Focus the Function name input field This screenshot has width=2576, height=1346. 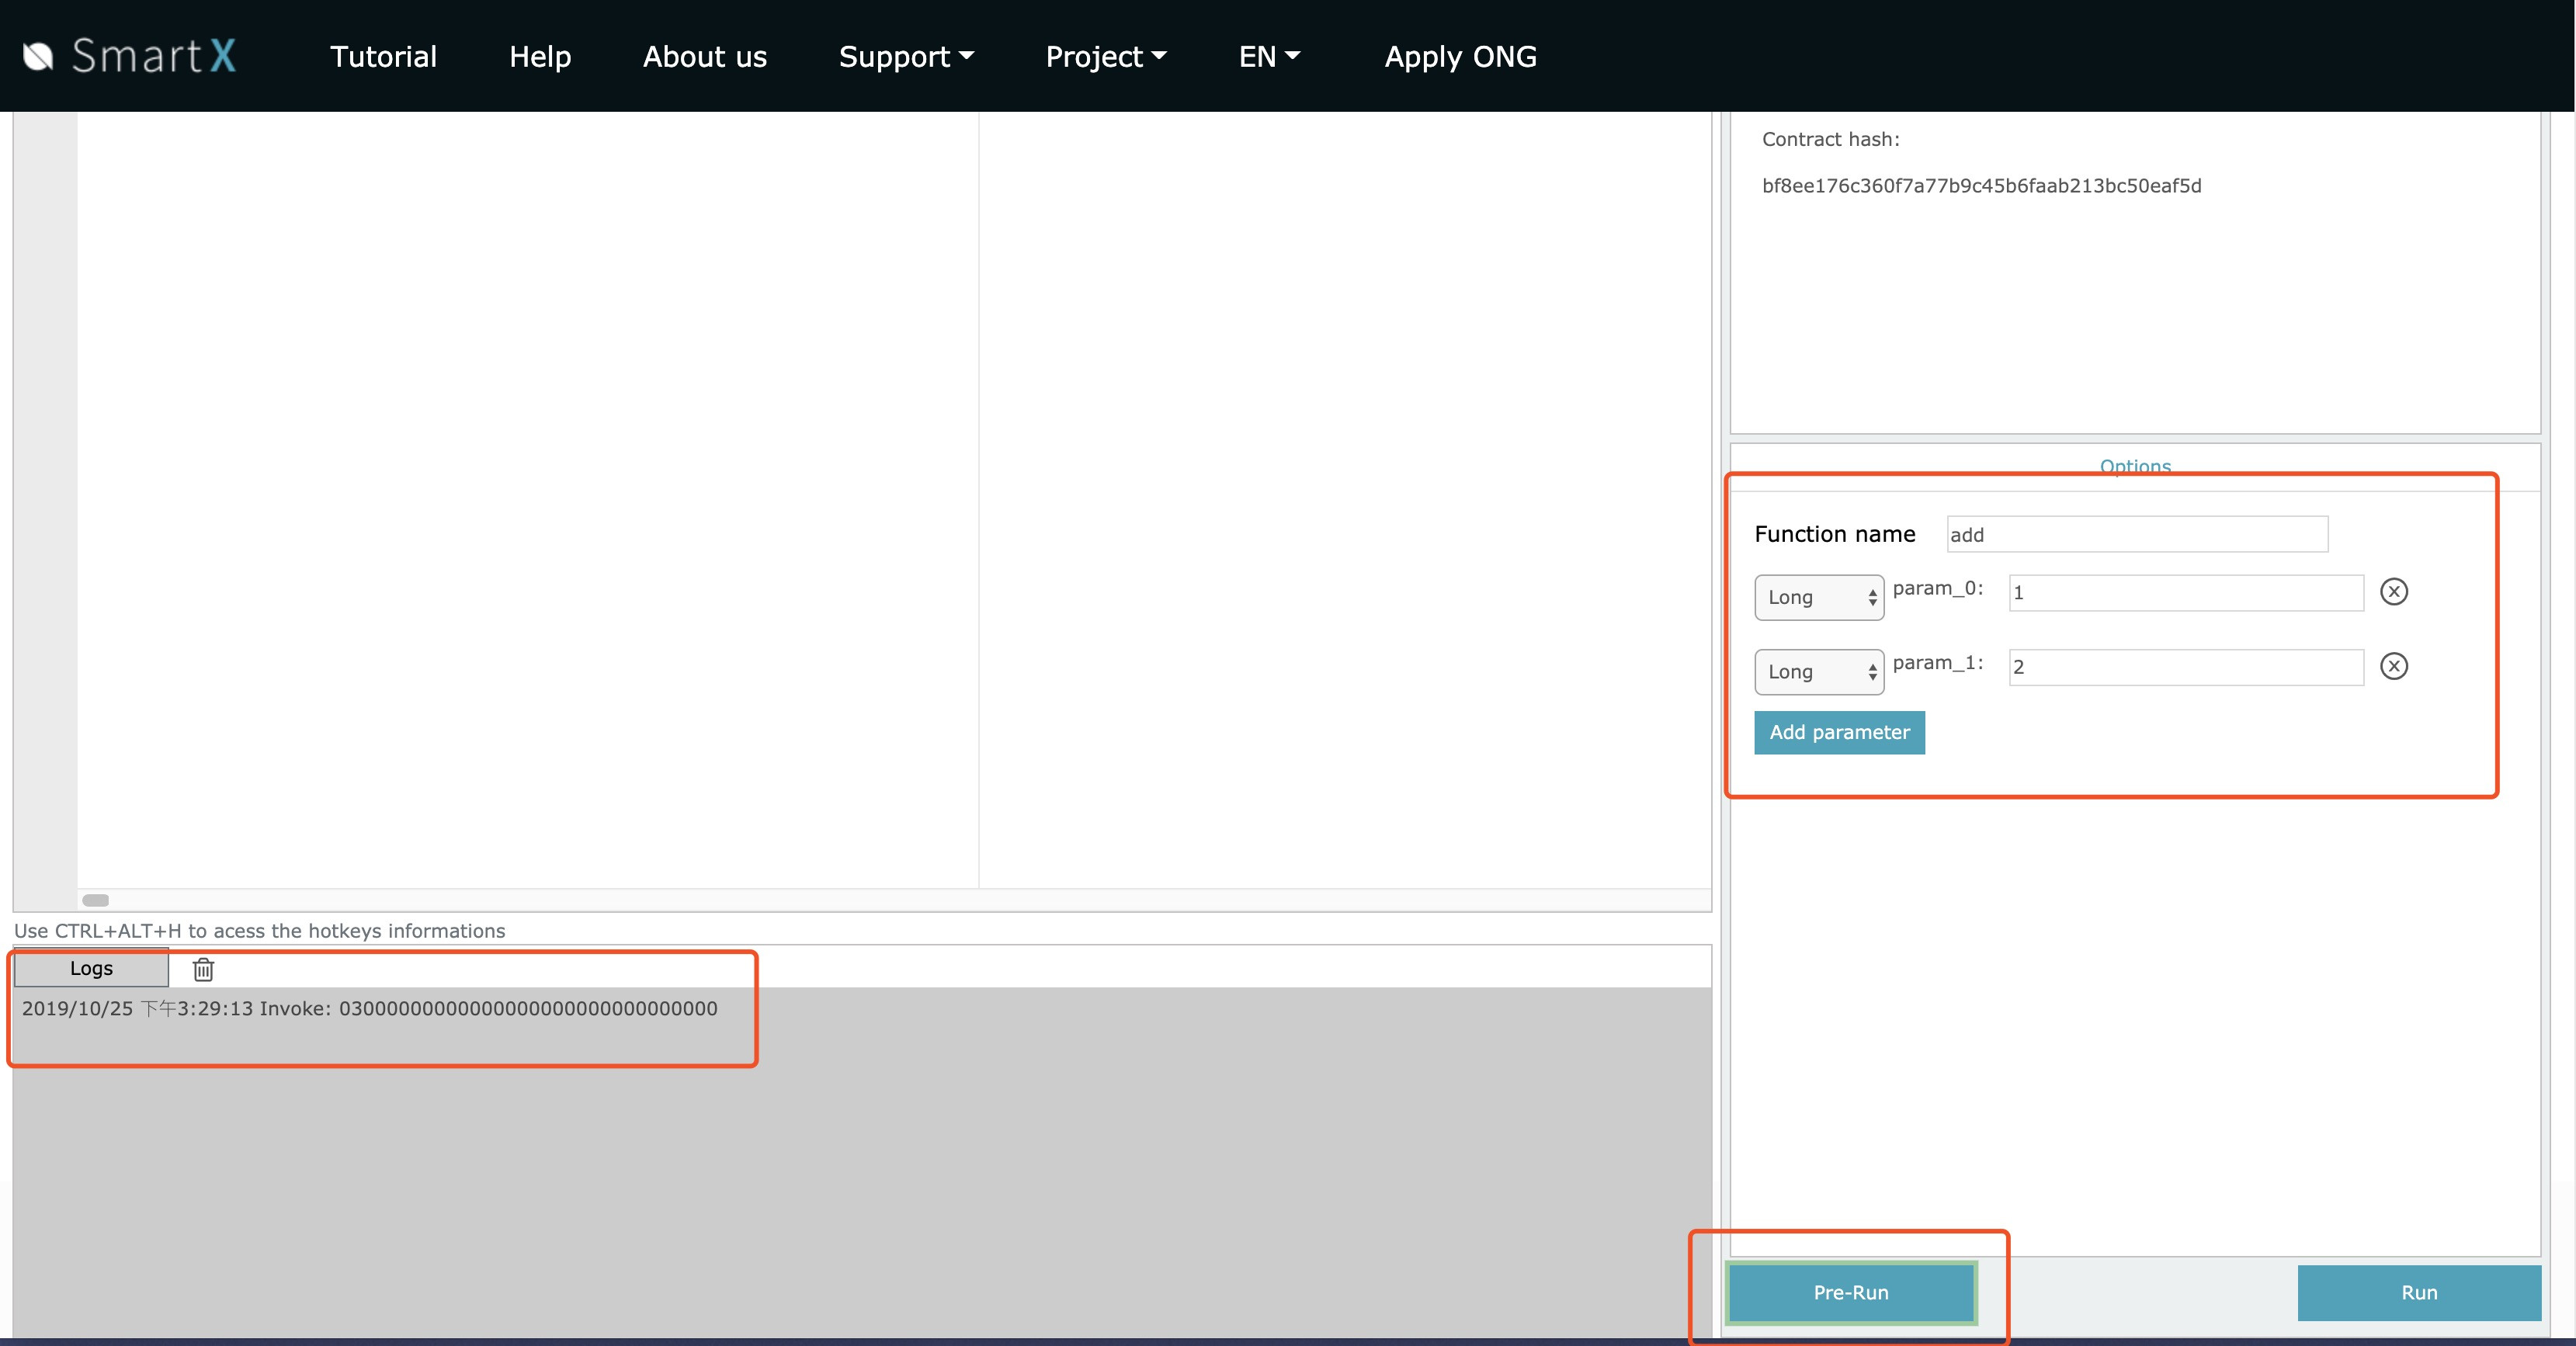click(x=2136, y=534)
